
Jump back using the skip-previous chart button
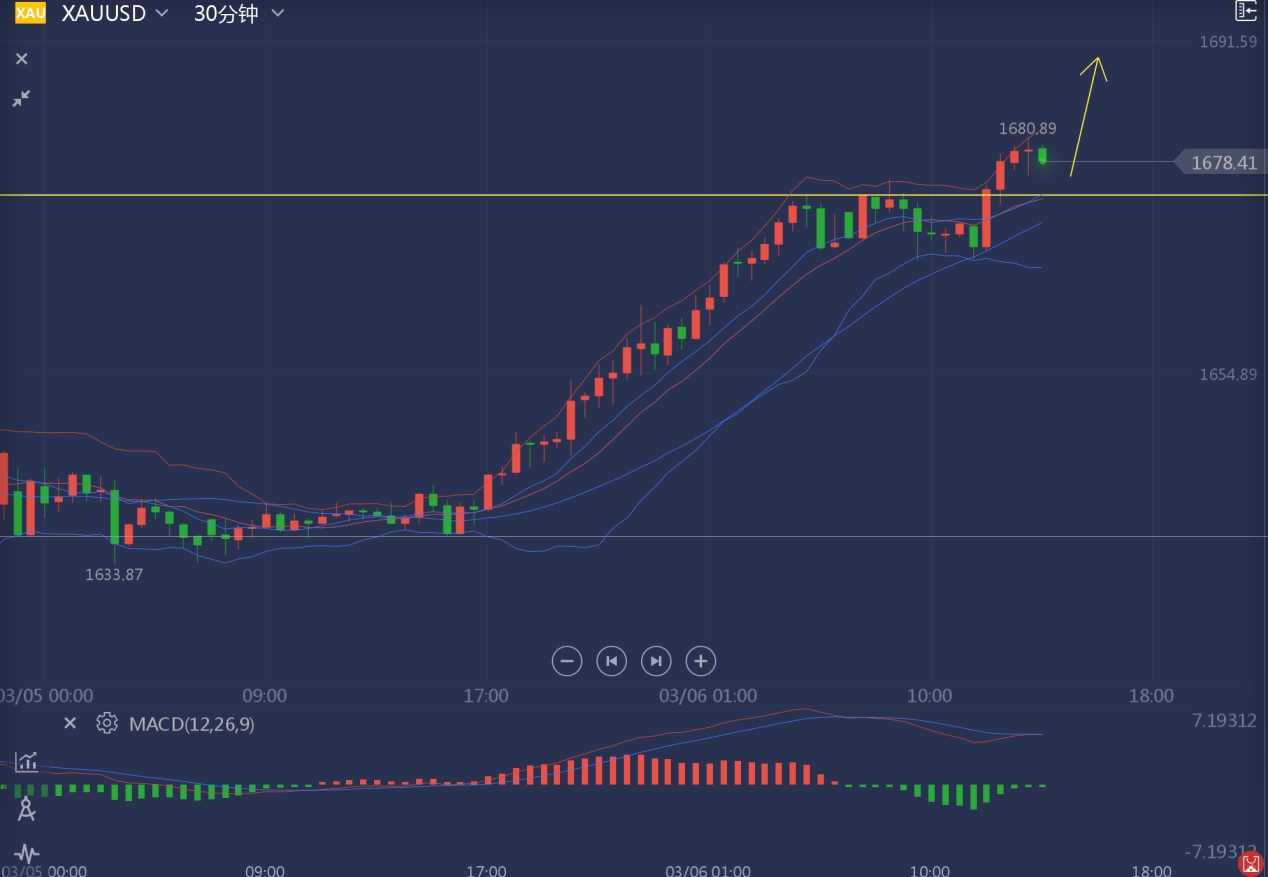611,661
